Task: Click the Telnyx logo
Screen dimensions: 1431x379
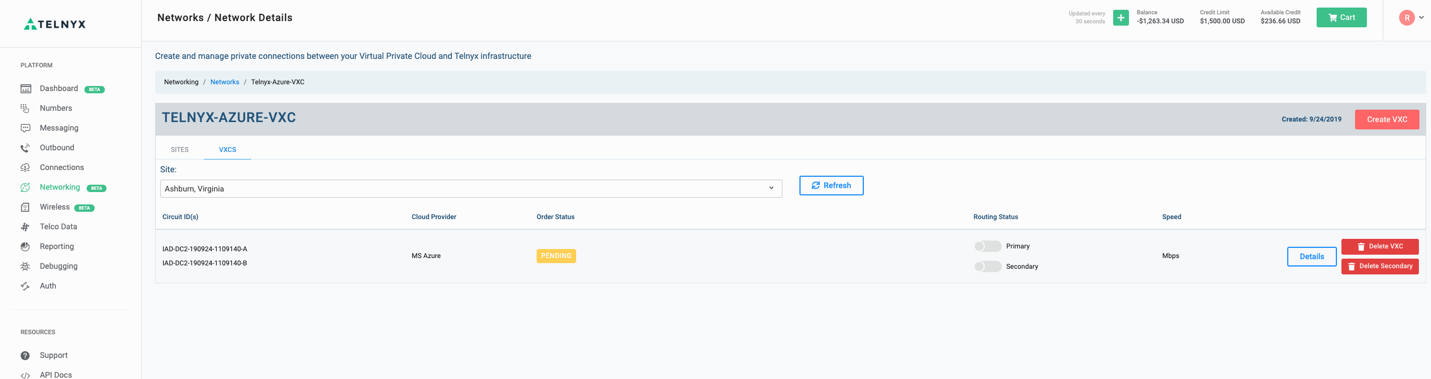Action: pyautogui.click(x=55, y=24)
